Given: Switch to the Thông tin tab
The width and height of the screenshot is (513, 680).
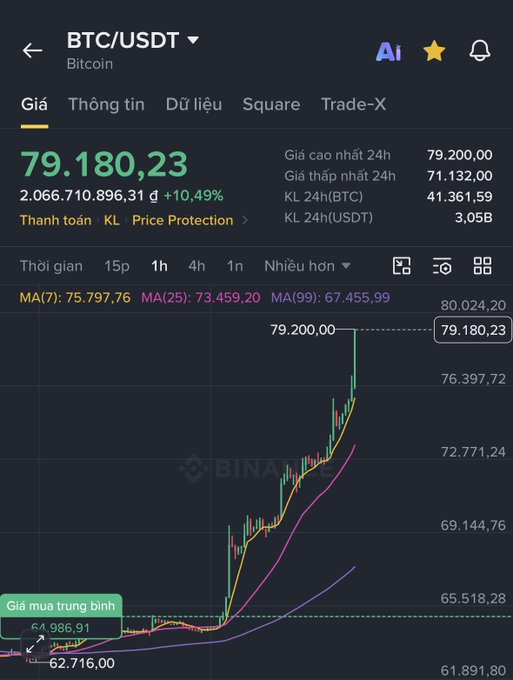Looking at the screenshot, I should click(106, 105).
